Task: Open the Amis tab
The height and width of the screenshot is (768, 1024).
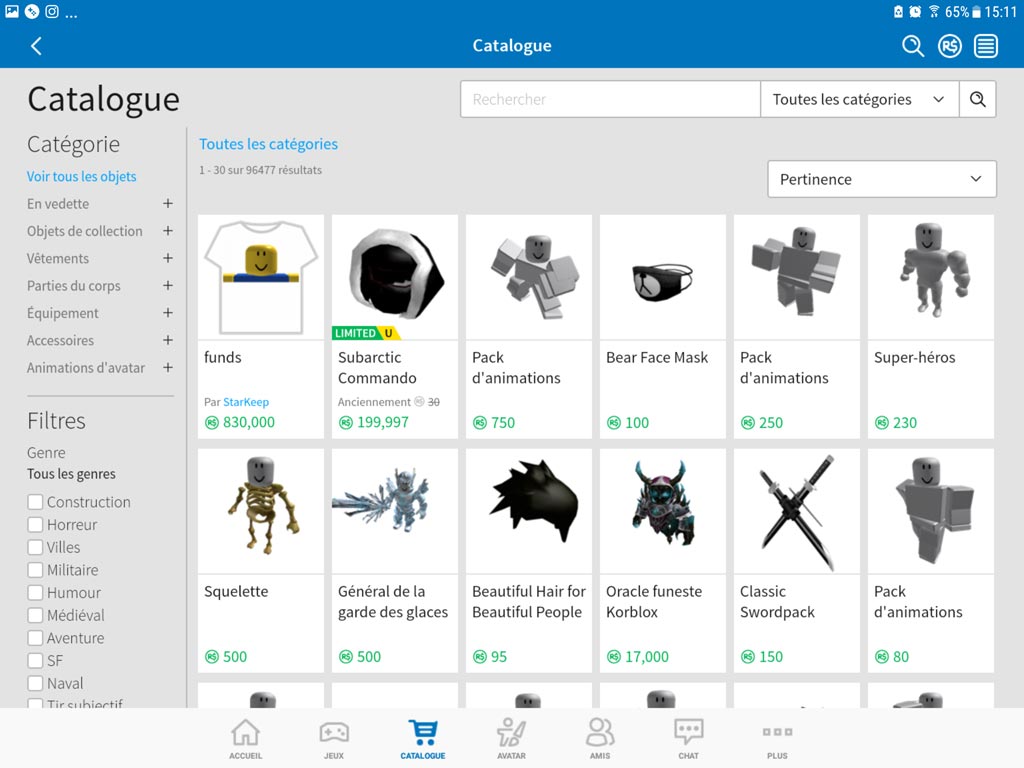Action: (600, 739)
